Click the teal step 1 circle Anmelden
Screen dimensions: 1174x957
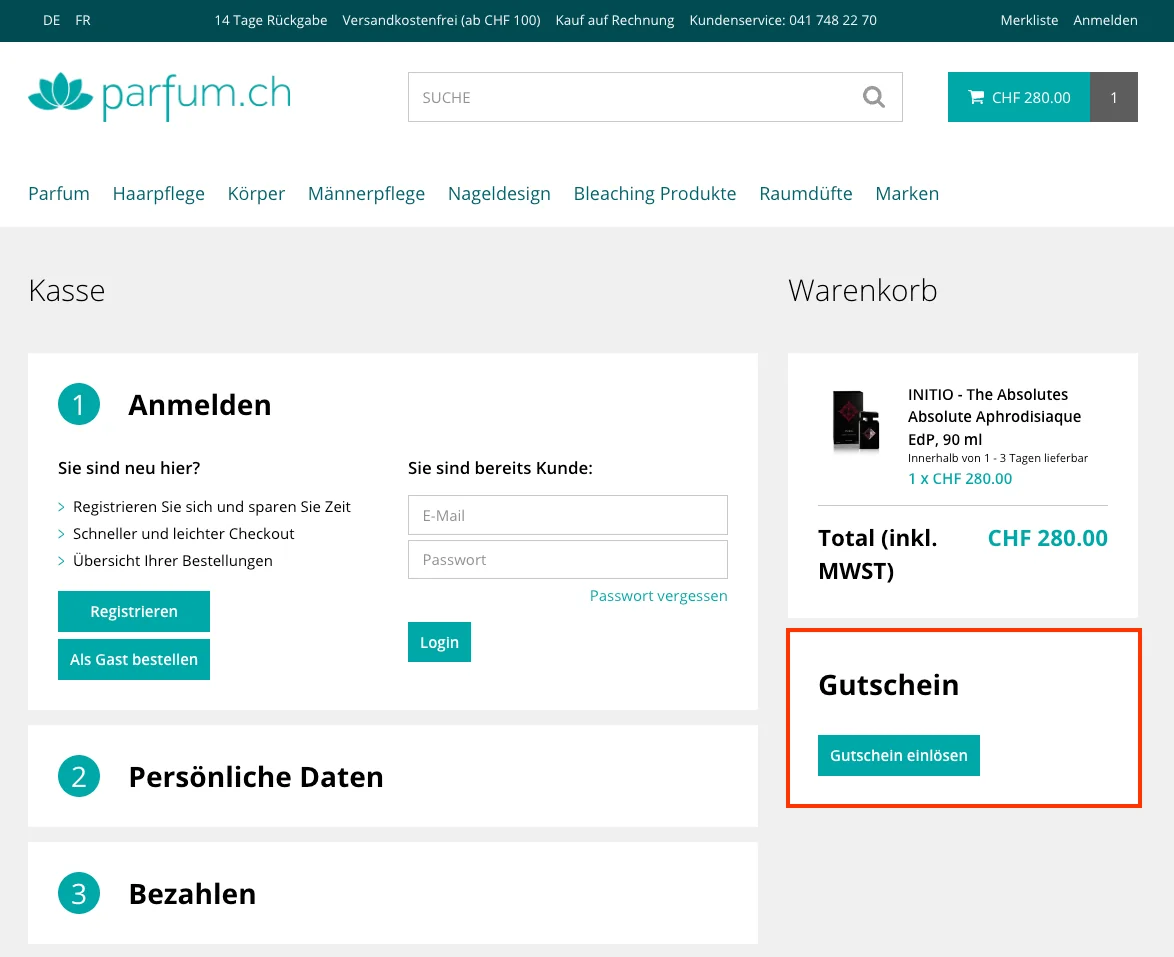pyautogui.click(x=79, y=404)
